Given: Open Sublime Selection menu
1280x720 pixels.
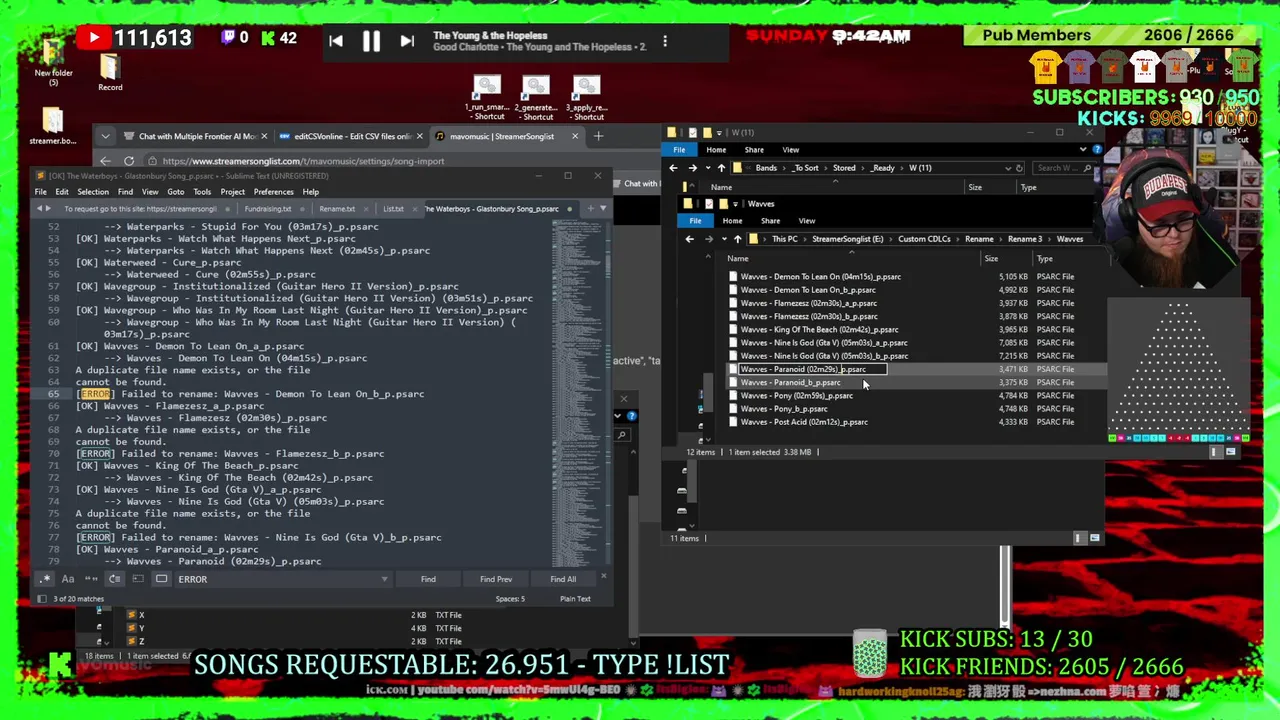Looking at the screenshot, I should point(93,192).
